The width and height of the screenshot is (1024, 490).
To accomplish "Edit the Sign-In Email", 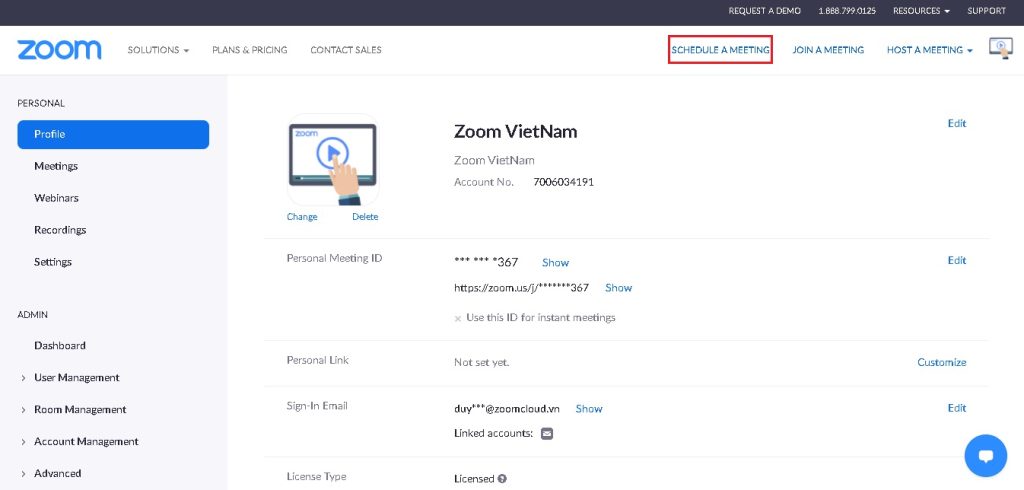I will 957,408.
